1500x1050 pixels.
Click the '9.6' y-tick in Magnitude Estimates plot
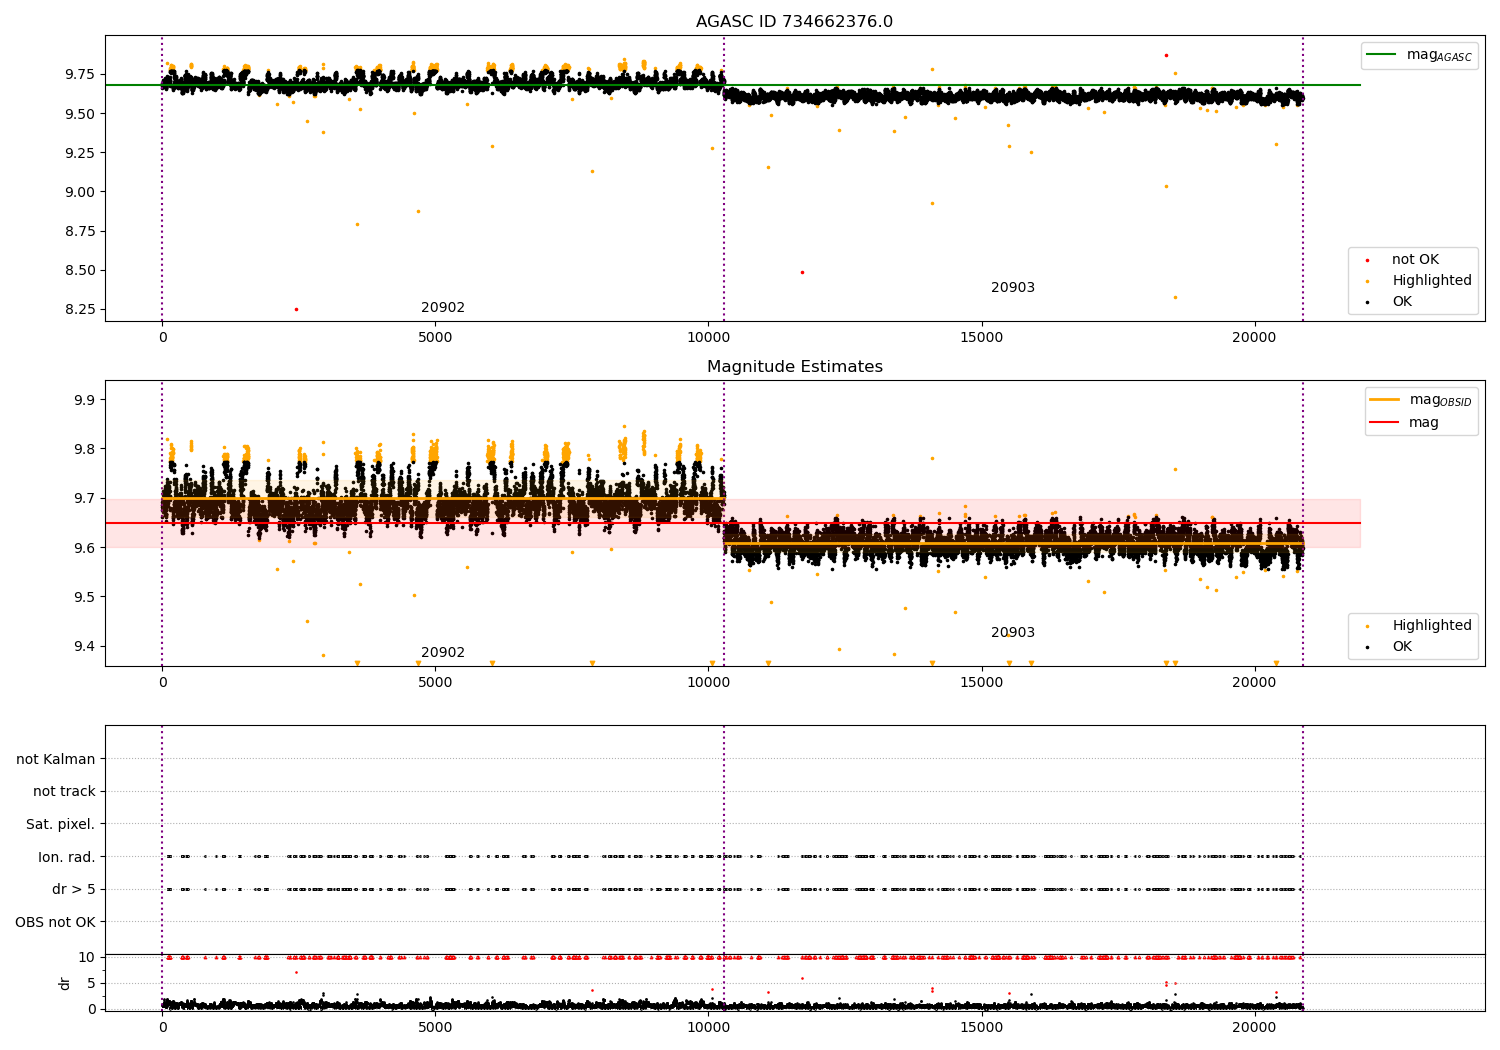point(84,548)
